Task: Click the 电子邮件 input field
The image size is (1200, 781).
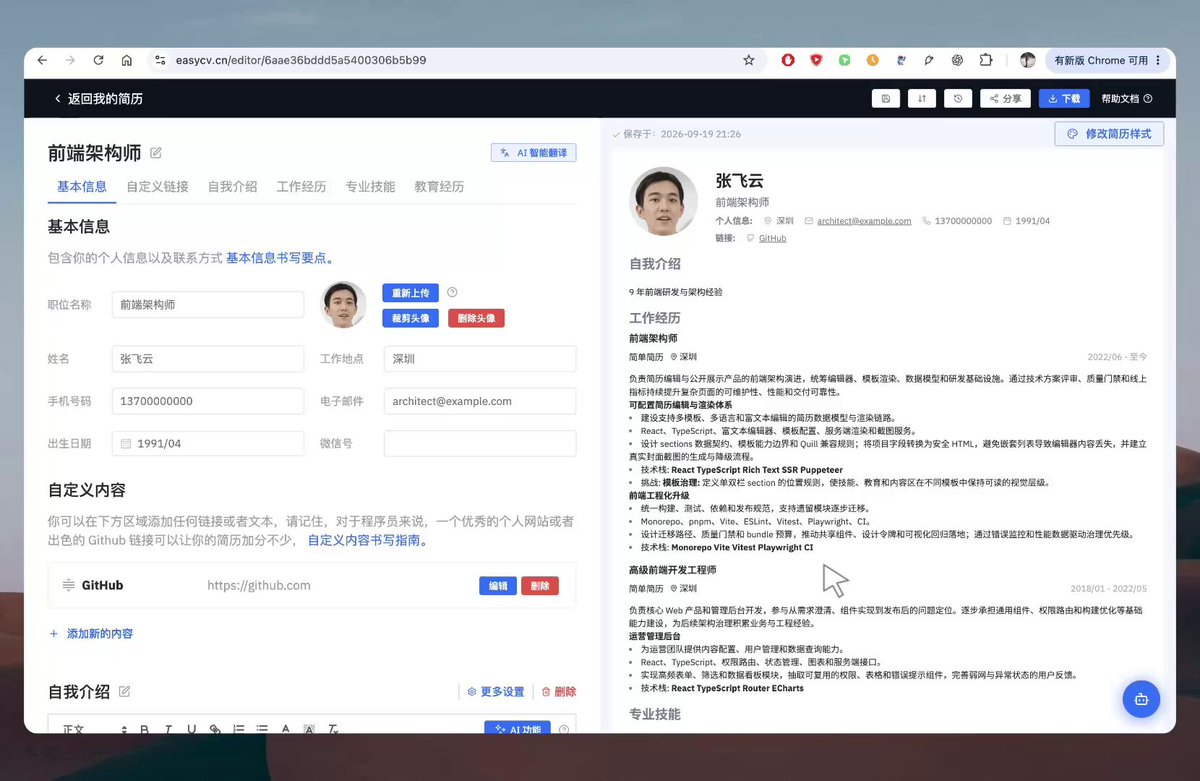Action: (480, 401)
